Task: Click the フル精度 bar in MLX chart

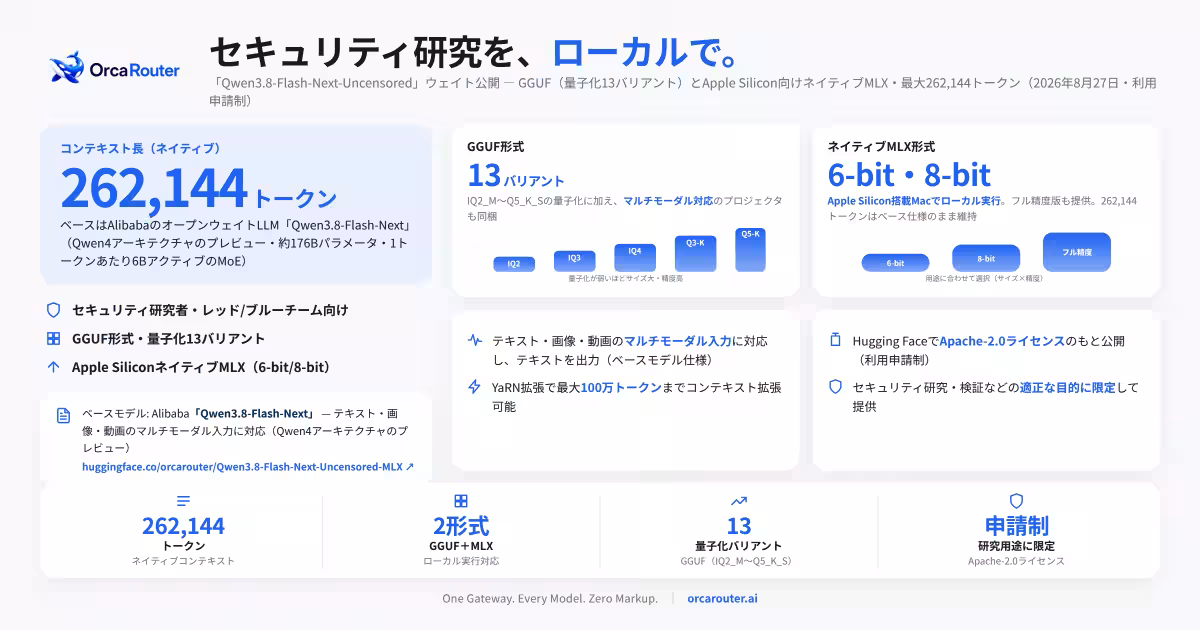Action: click(x=1077, y=252)
